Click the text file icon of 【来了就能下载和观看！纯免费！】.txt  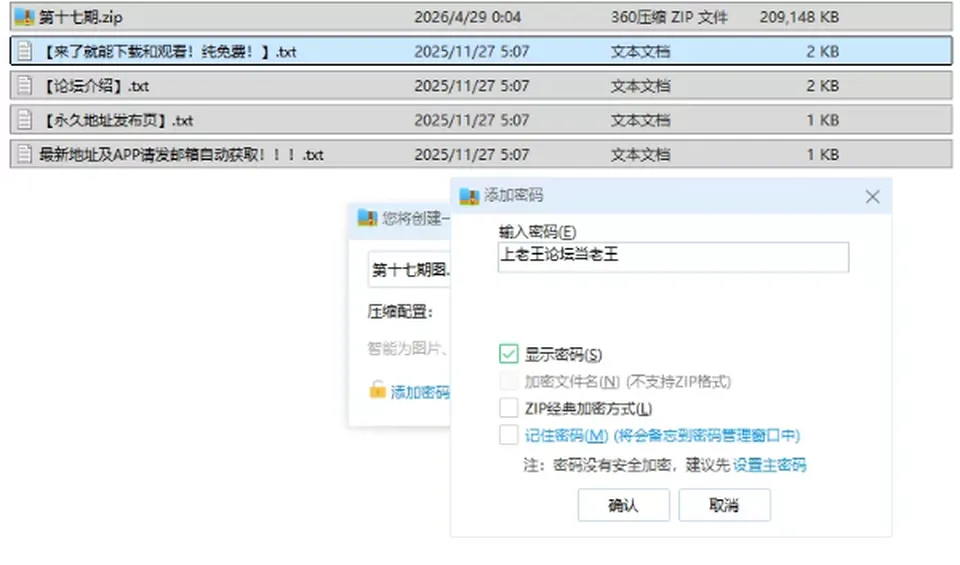tap(24, 51)
